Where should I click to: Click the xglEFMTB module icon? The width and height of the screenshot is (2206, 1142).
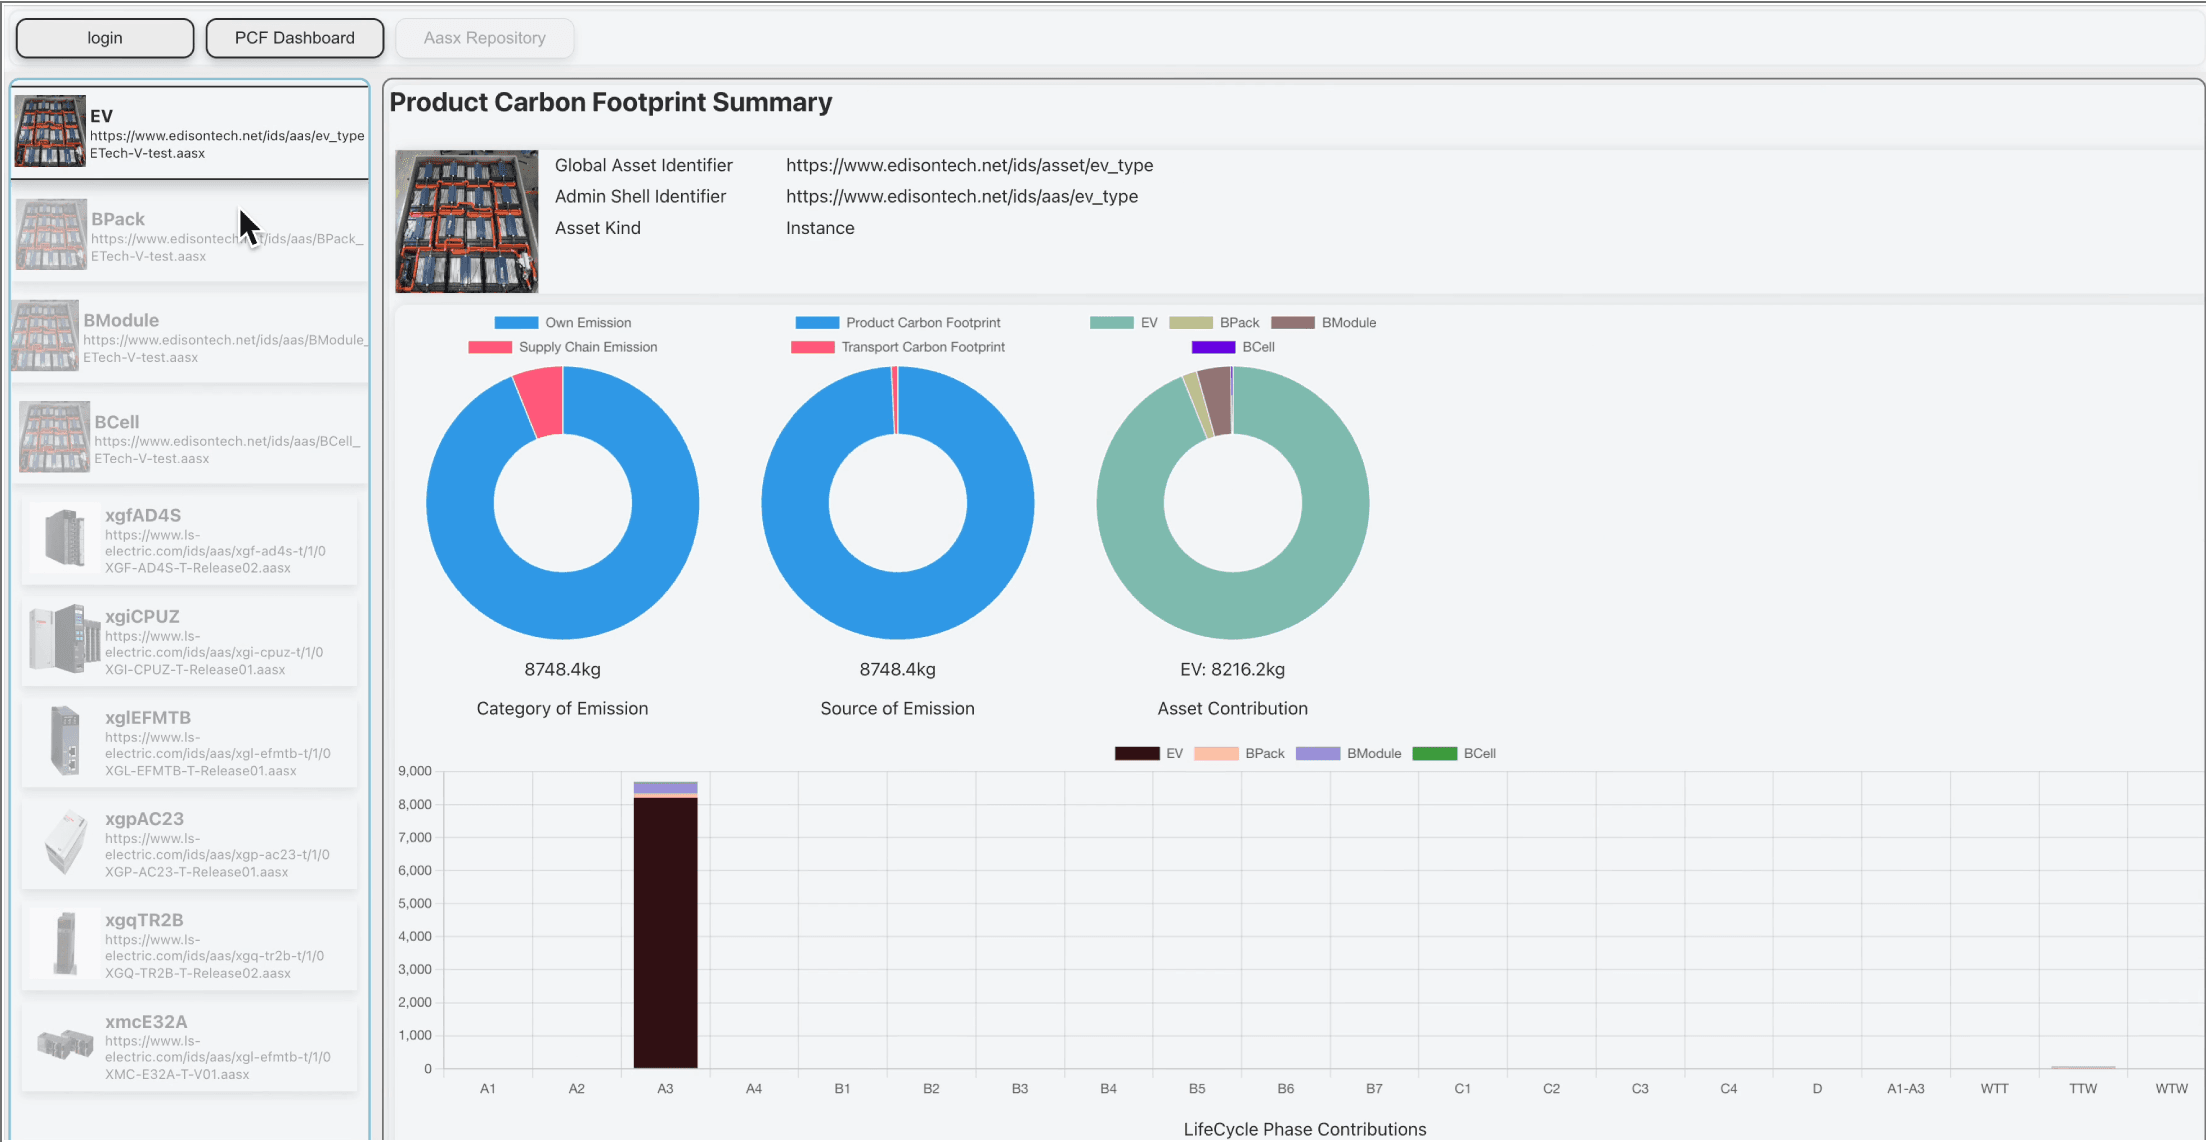click(x=64, y=740)
